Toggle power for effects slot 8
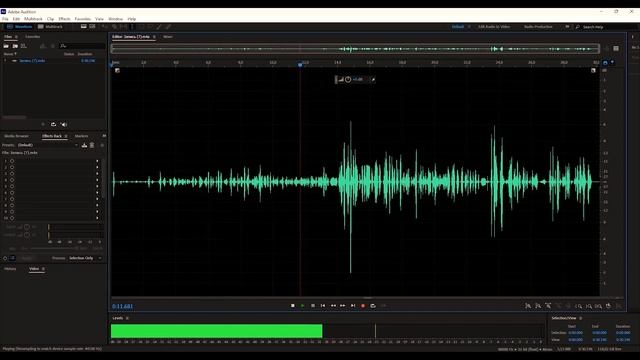 (12, 205)
